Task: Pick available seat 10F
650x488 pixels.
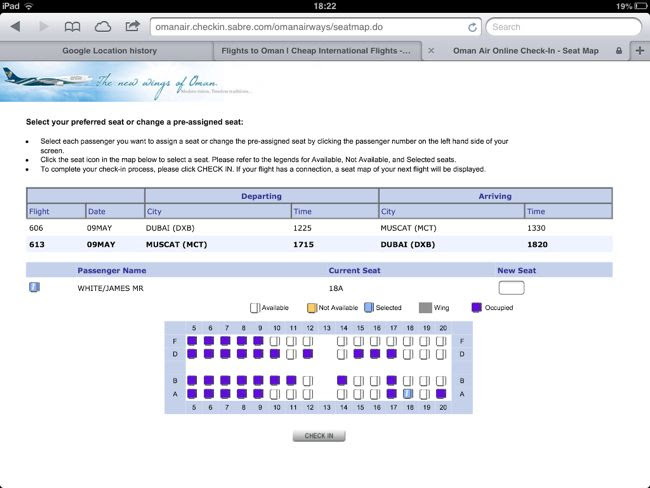Action: point(275,341)
